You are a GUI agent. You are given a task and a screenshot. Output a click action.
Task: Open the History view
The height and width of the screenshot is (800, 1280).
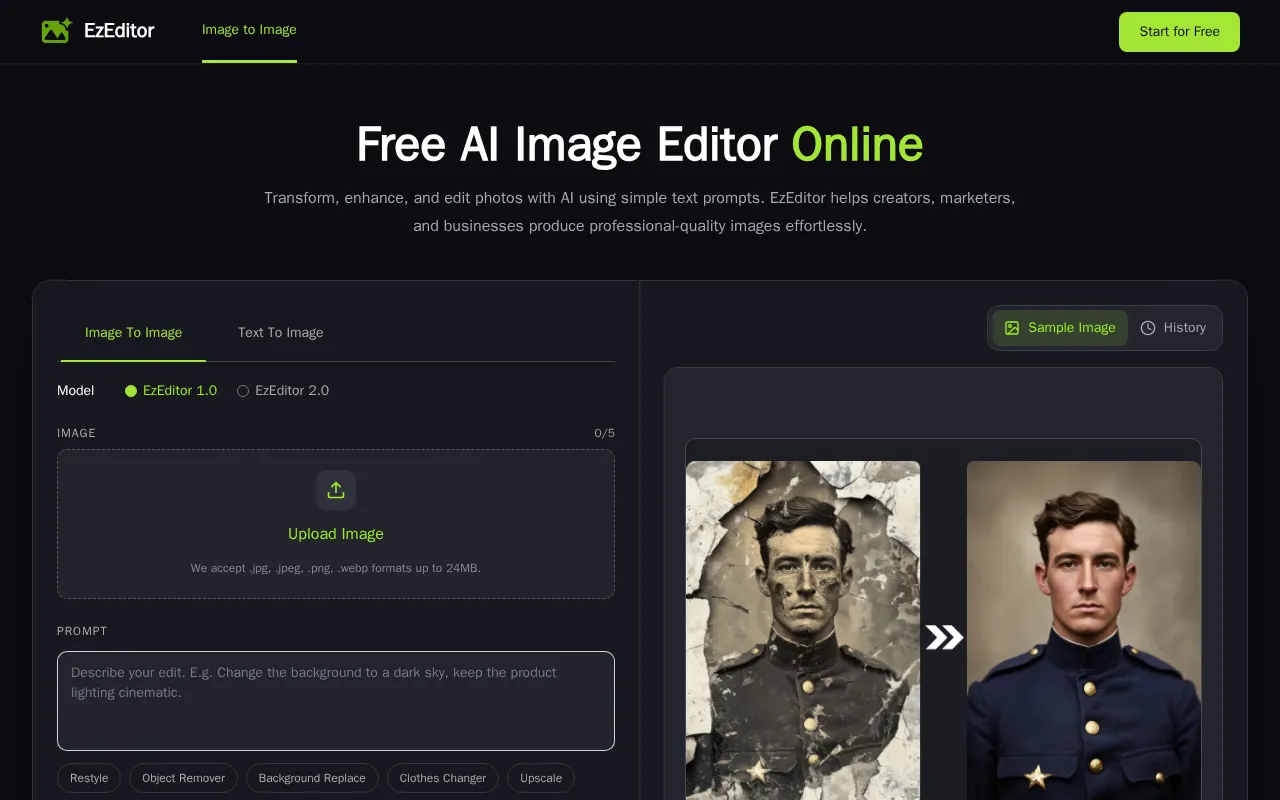pos(1174,328)
